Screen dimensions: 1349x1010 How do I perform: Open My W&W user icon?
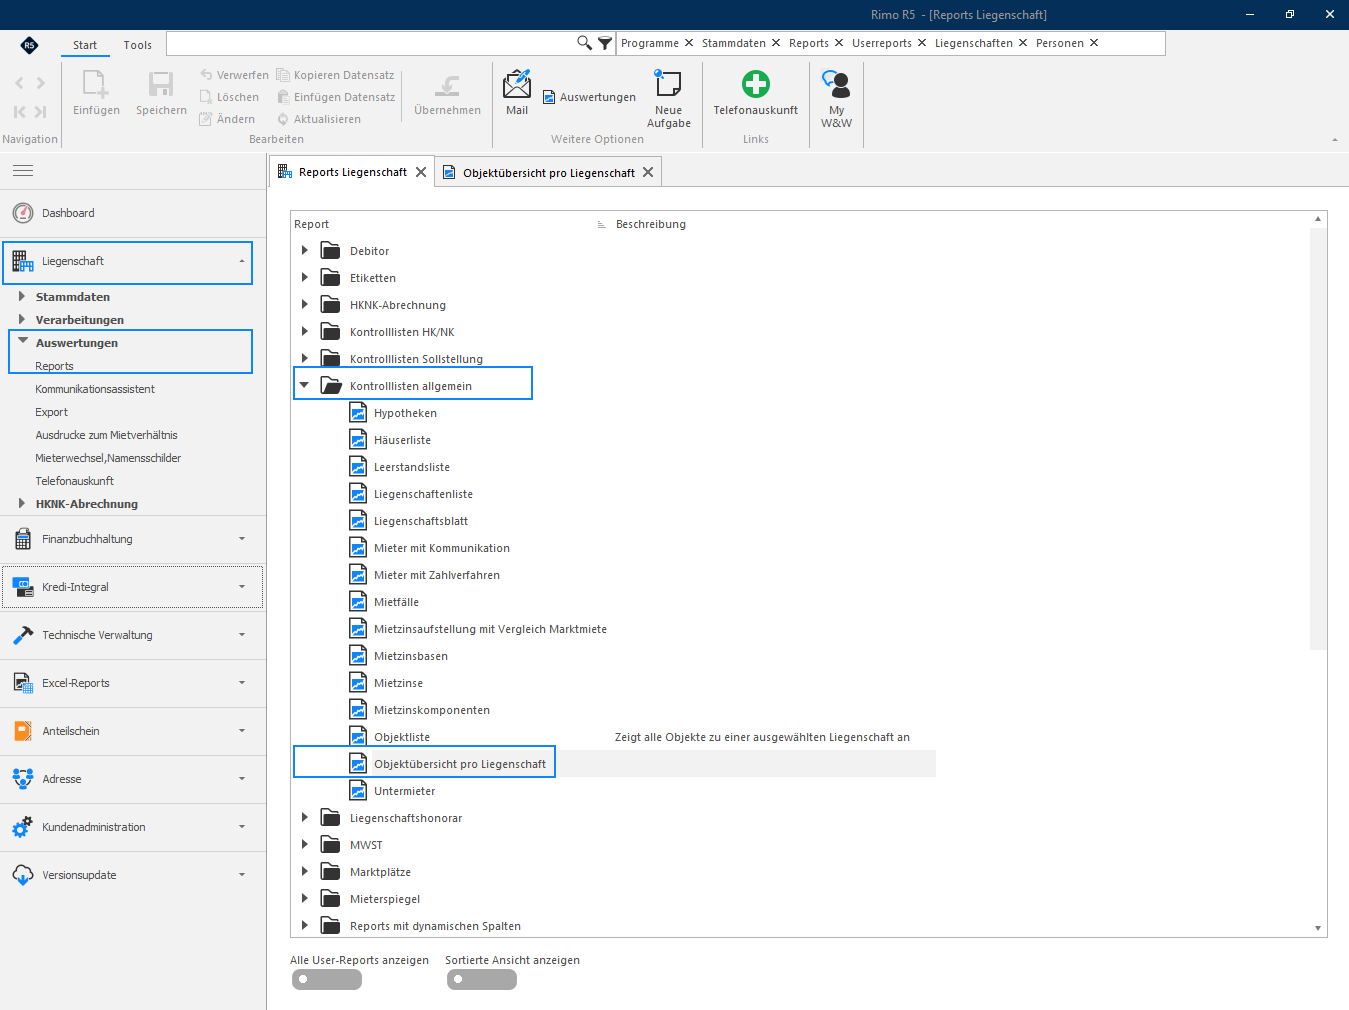(836, 84)
